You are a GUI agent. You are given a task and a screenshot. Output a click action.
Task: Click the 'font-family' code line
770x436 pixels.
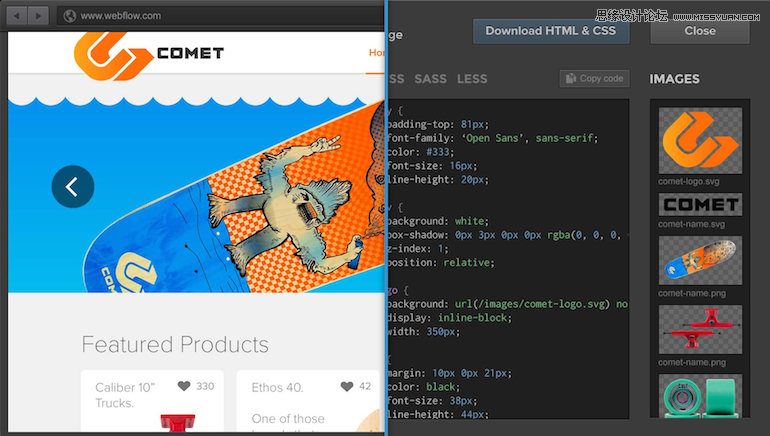click(493, 138)
